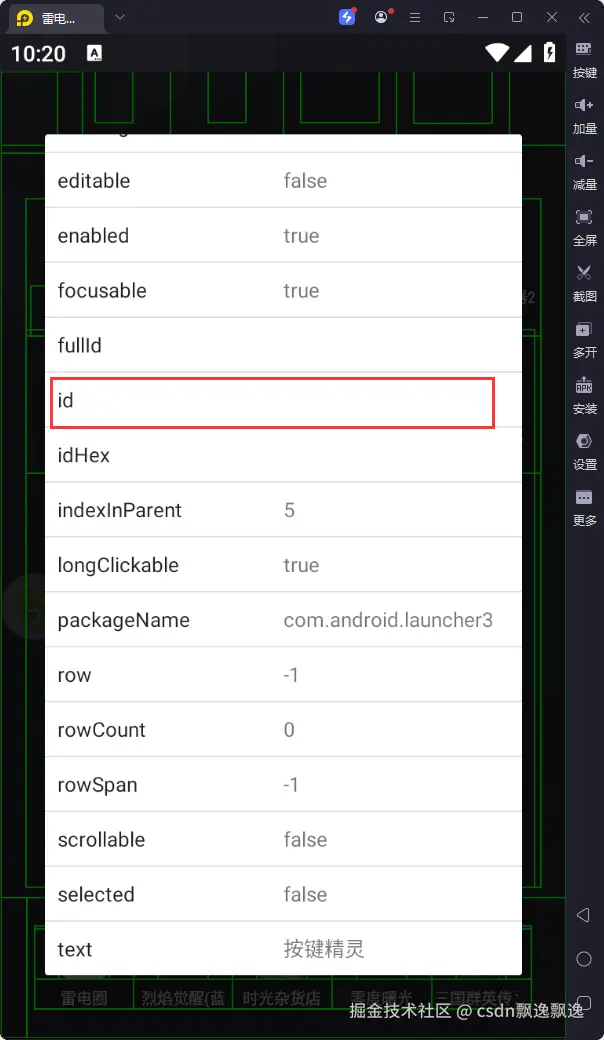The width and height of the screenshot is (604, 1040).
Task: Lower volume with the 减量 icon
Action: [x=584, y=170]
